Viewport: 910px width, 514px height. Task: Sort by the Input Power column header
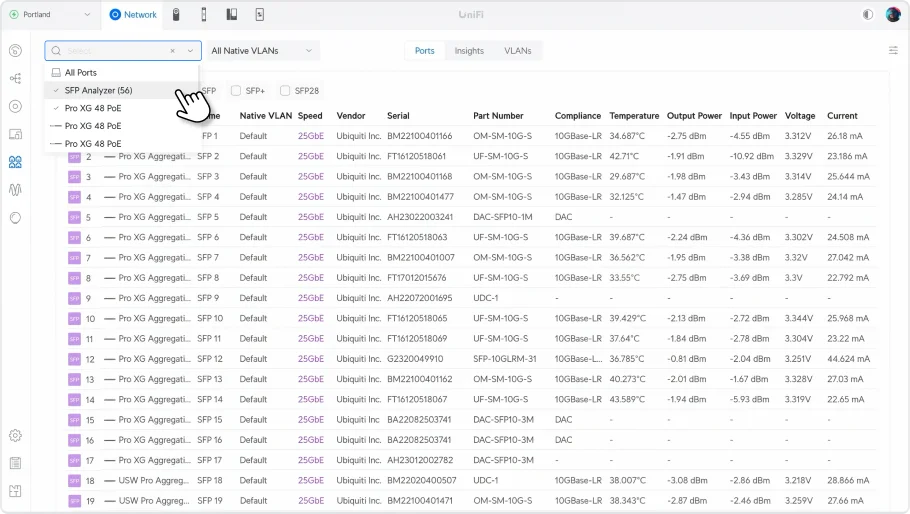click(x=753, y=115)
